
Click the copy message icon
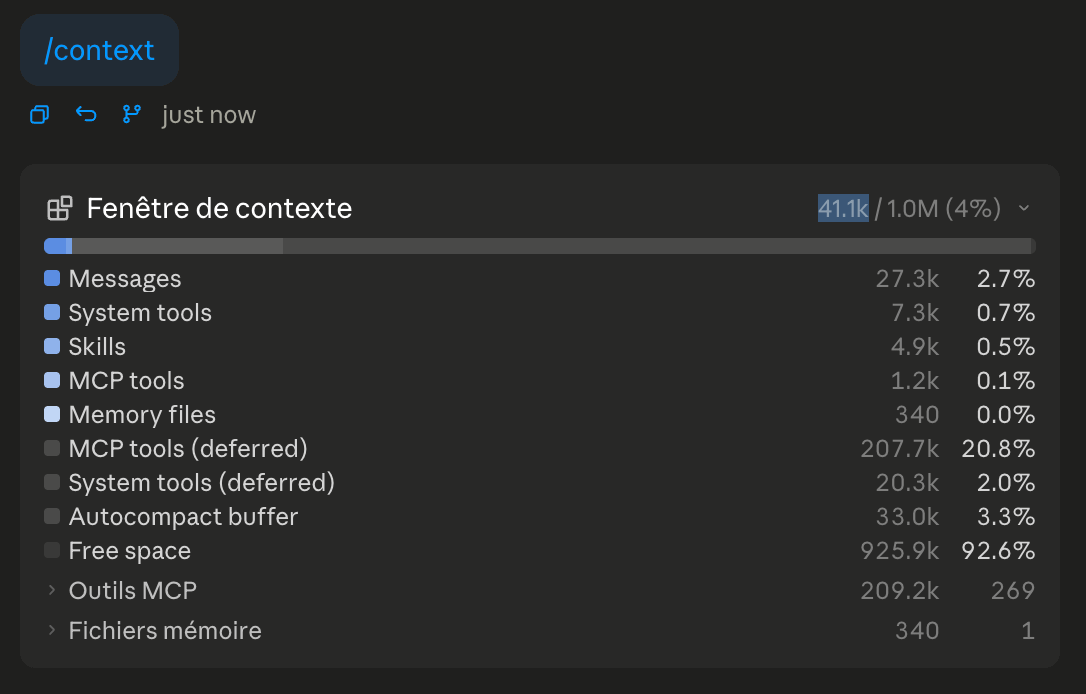click(x=39, y=114)
